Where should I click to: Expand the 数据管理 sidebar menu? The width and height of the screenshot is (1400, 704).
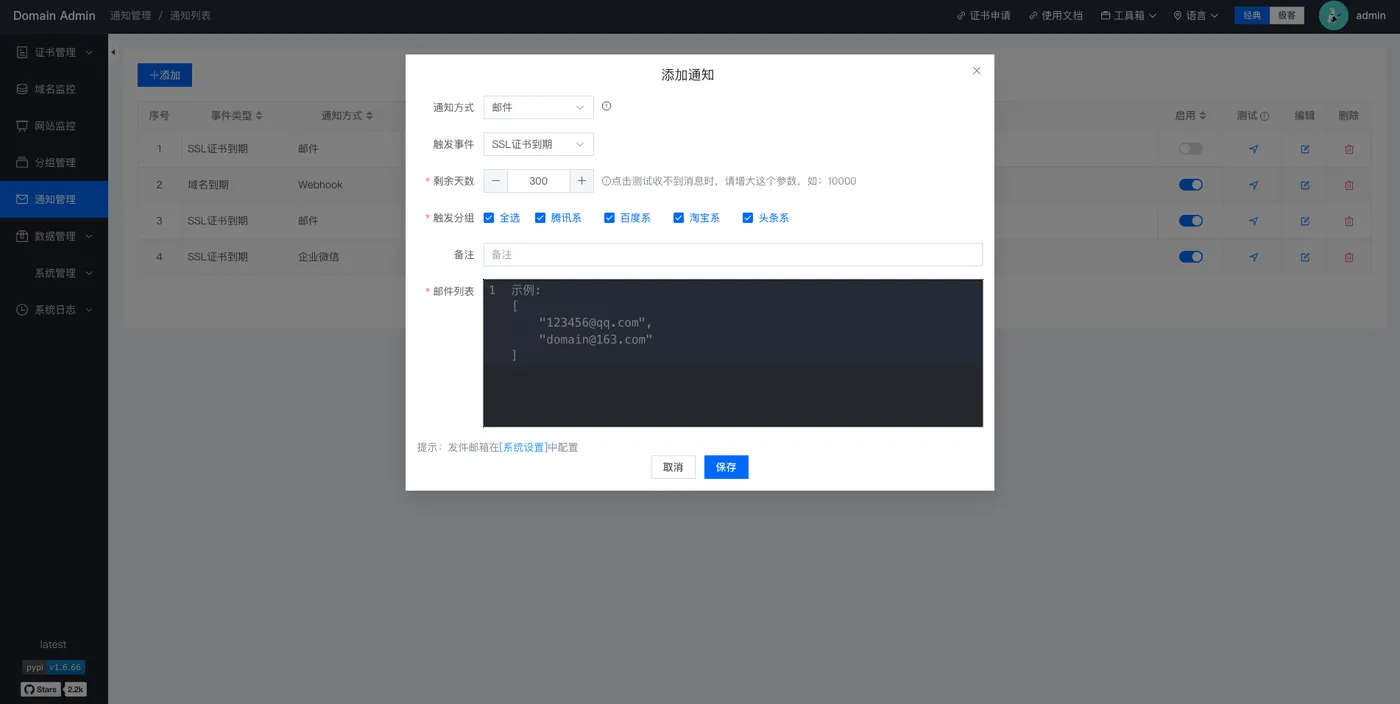point(54,236)
